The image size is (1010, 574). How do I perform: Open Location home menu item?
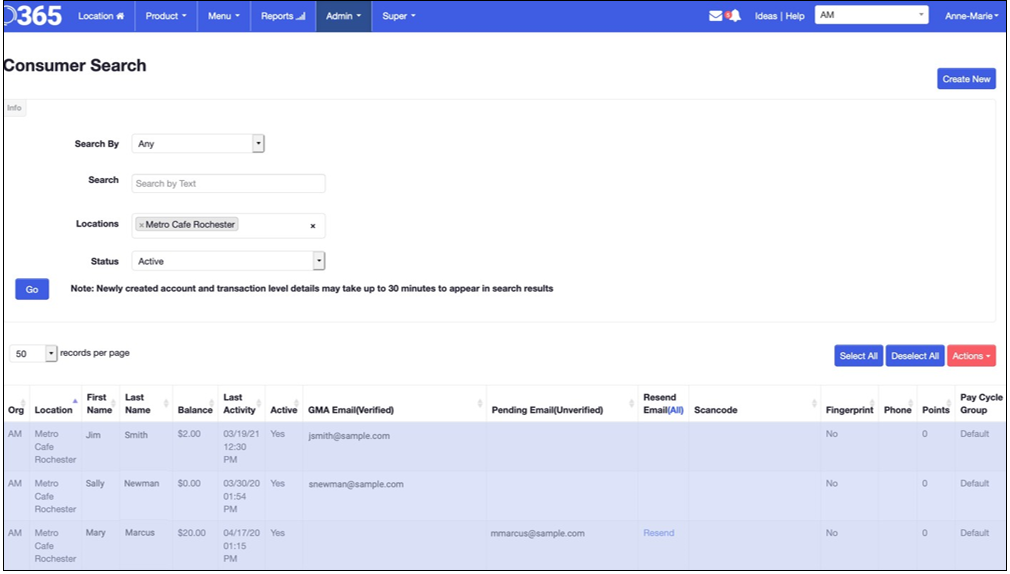(x=101, y=16)
